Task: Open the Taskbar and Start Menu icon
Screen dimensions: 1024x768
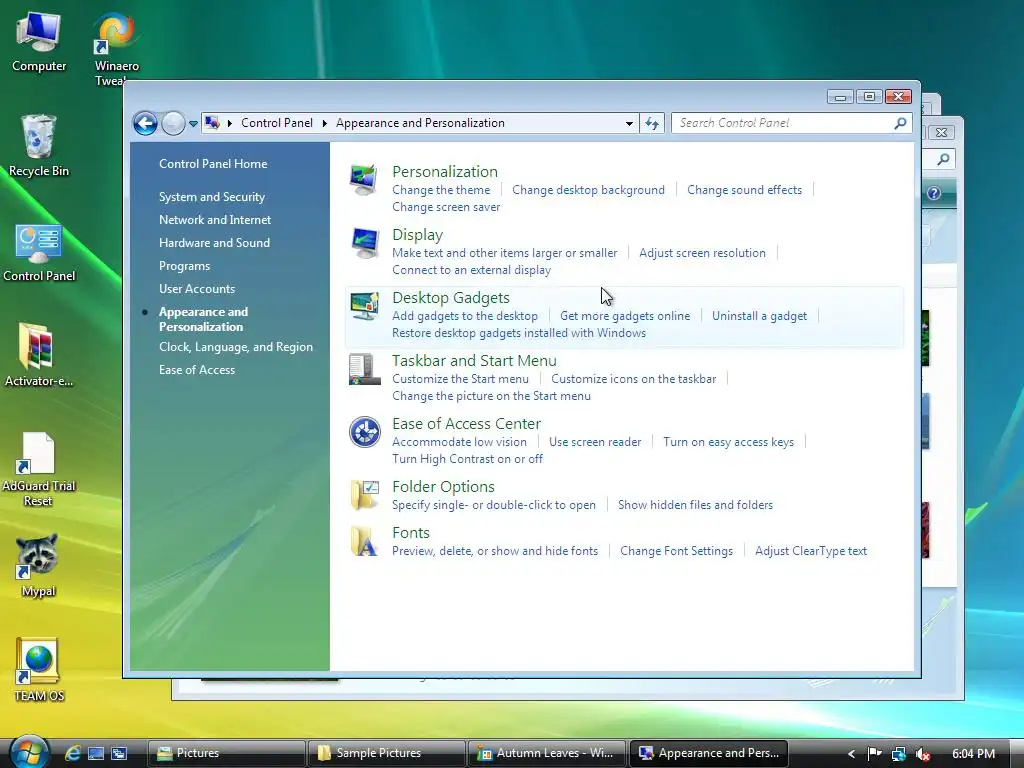Action: click(364, 369)
